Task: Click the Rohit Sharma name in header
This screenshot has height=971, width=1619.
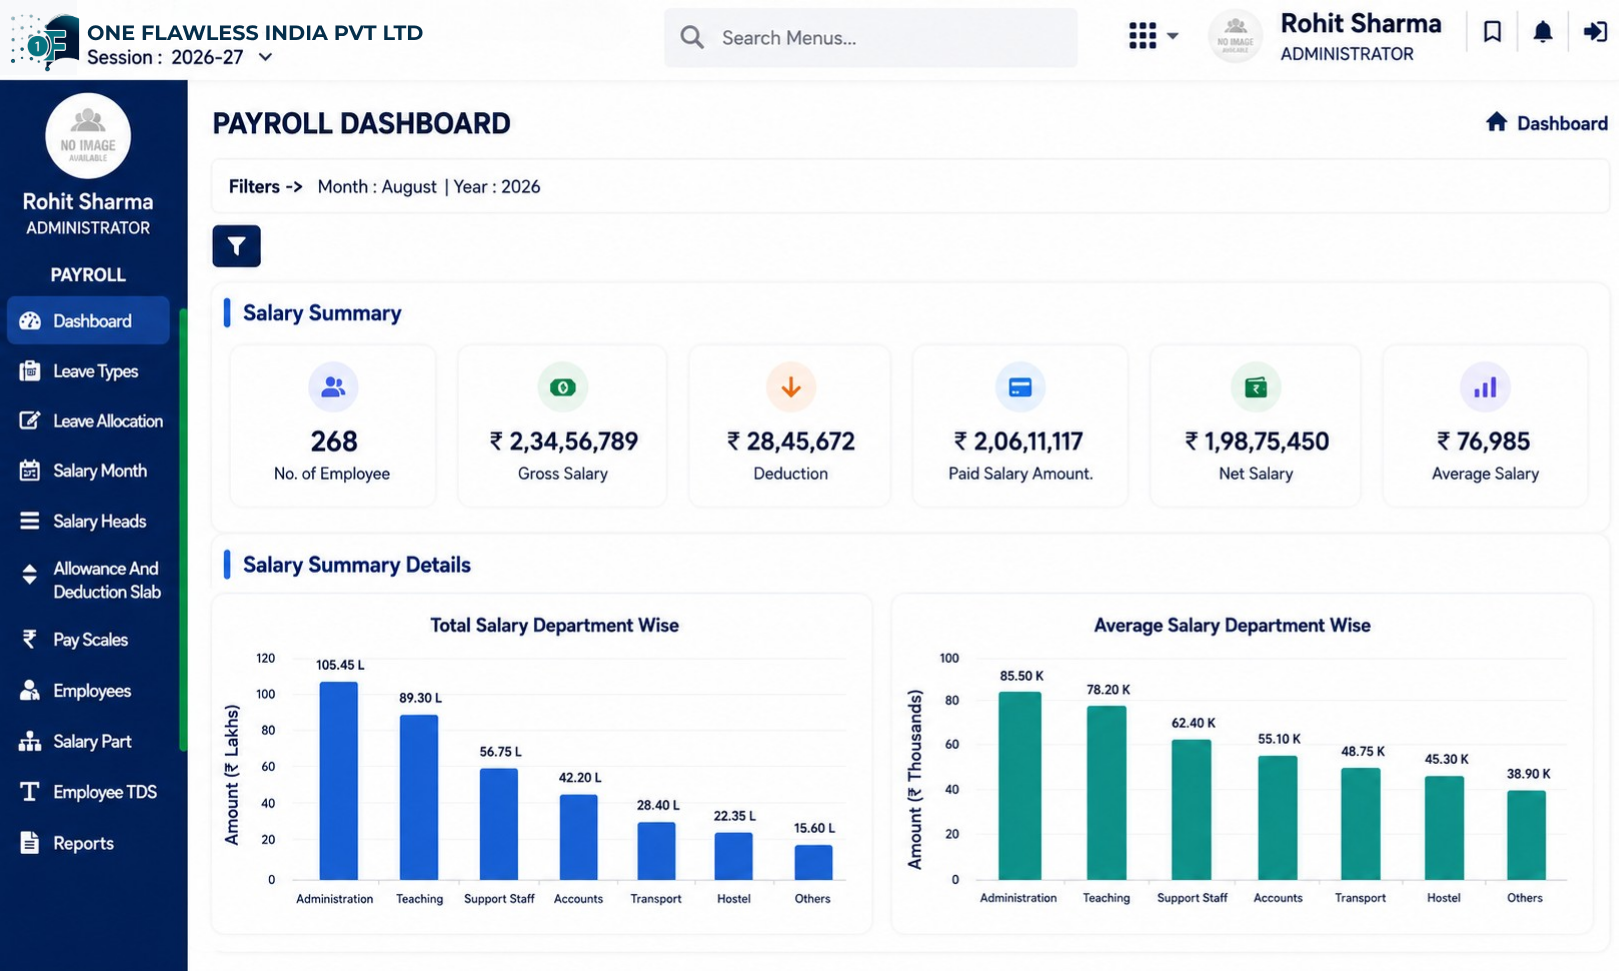Action: (1361, 24)
